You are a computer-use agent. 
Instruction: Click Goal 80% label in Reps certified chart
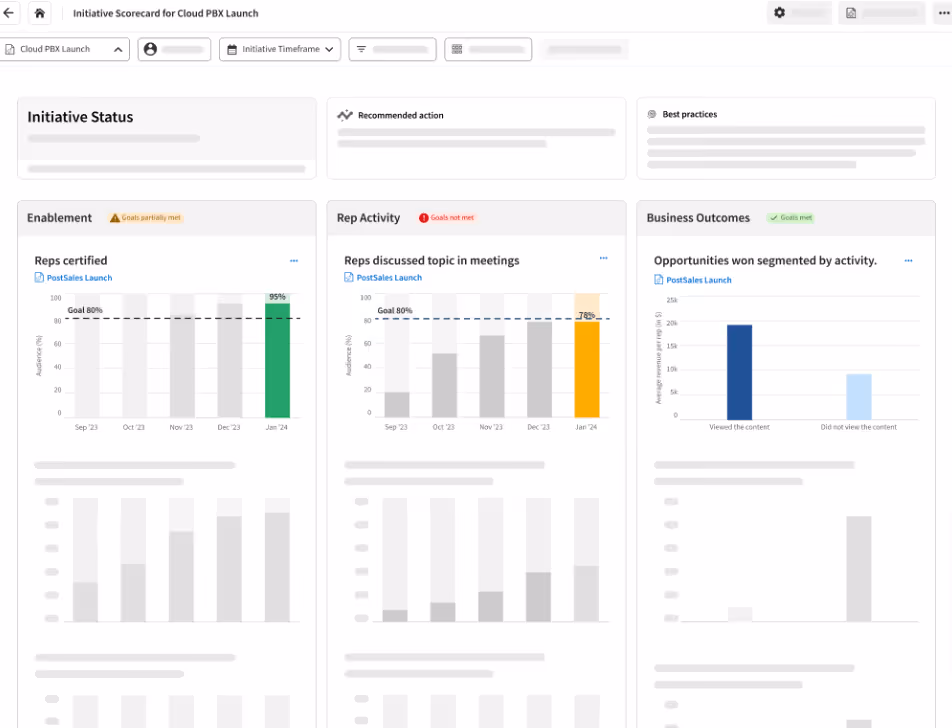click(x=85, y=310)
